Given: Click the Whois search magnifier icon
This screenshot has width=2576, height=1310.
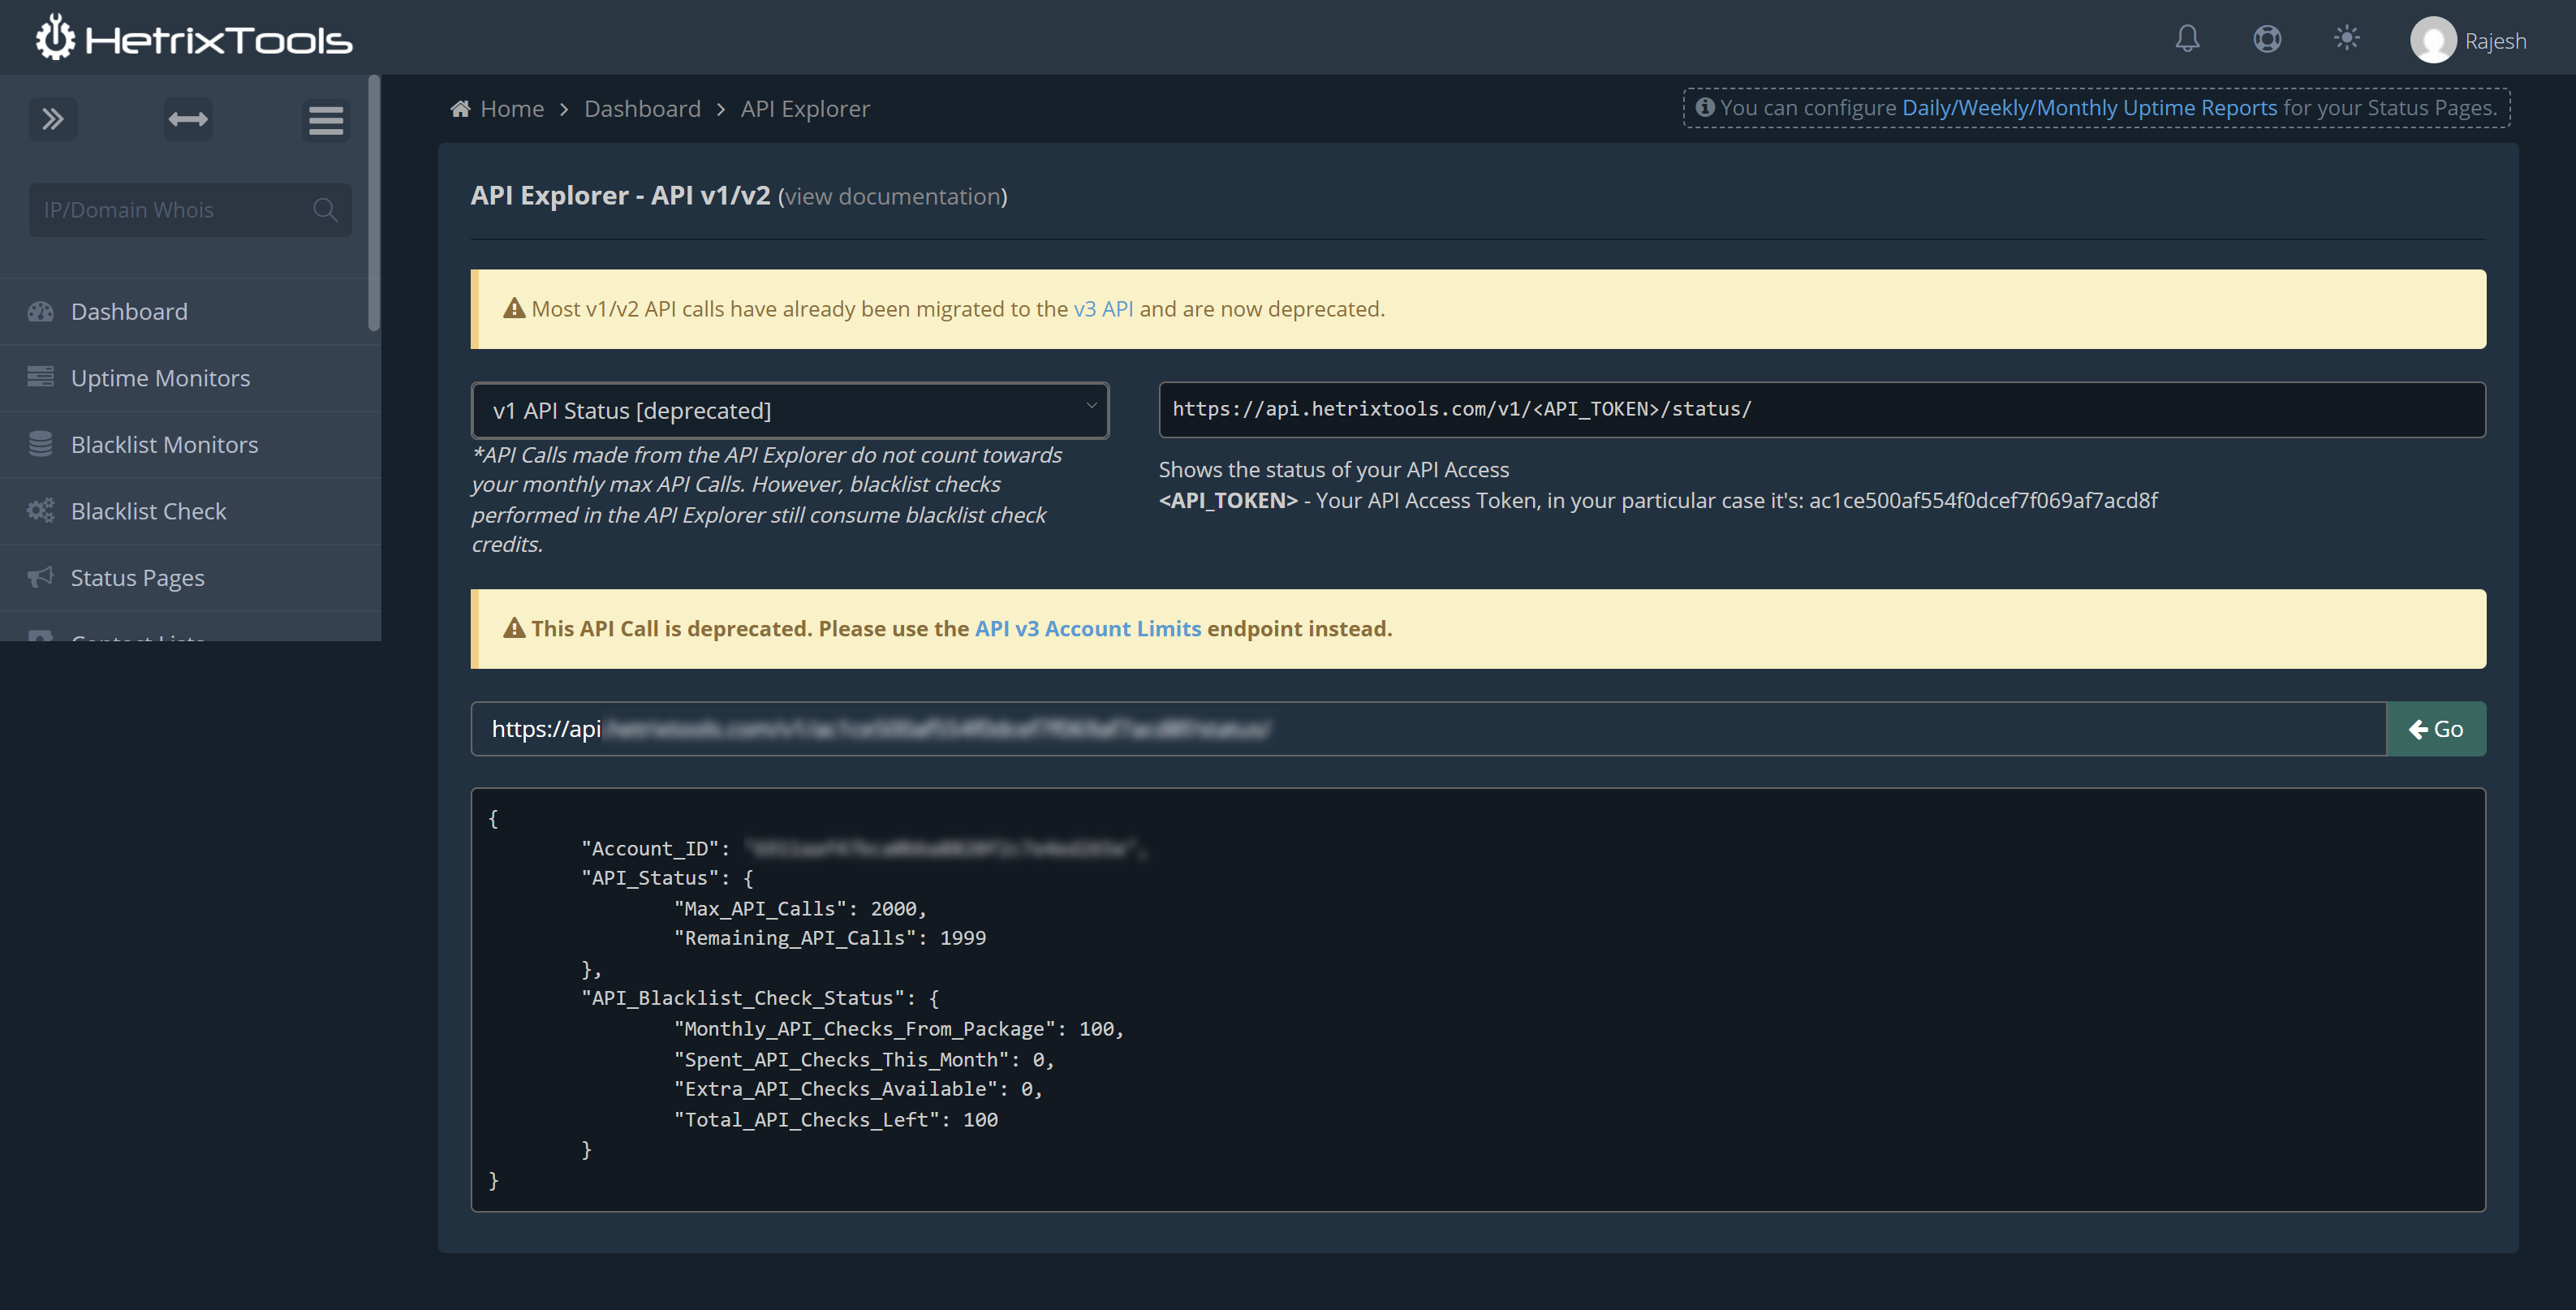Looking at the screenshot, I should point(325,210).
